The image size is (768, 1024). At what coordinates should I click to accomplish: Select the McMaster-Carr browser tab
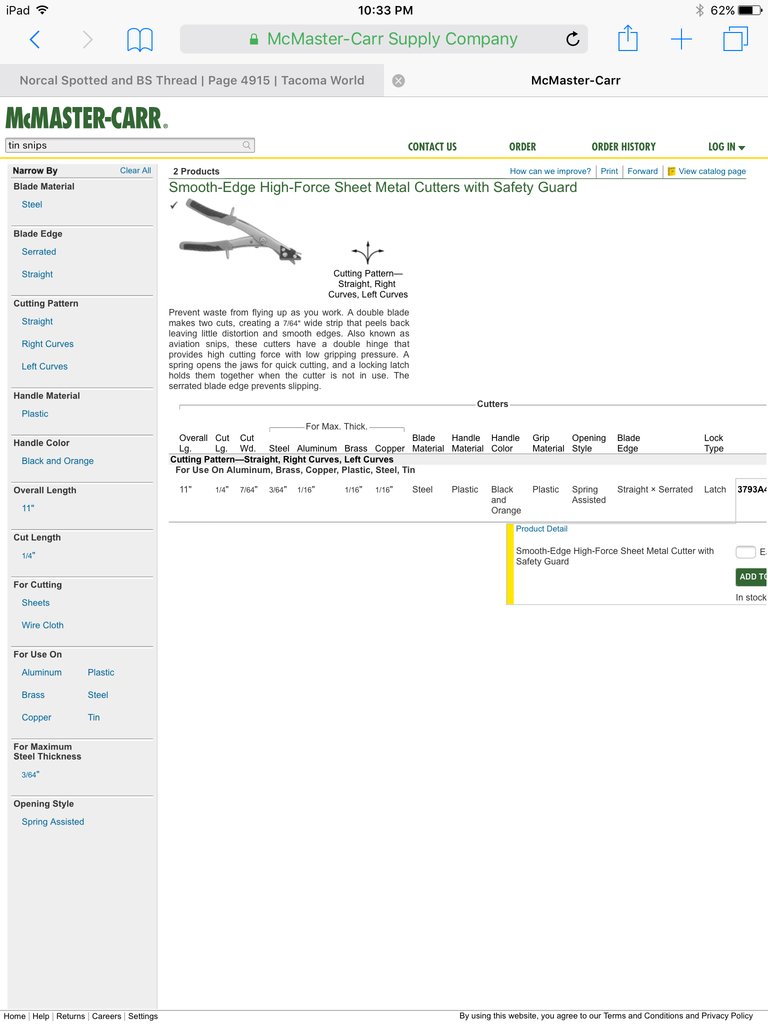coord(575,80)
